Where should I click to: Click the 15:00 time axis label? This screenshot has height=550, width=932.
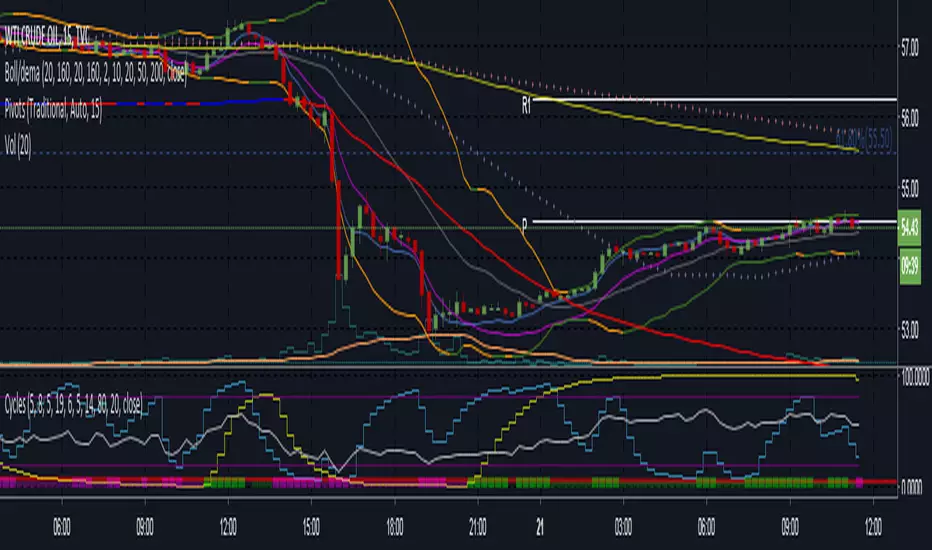point(311,527)
